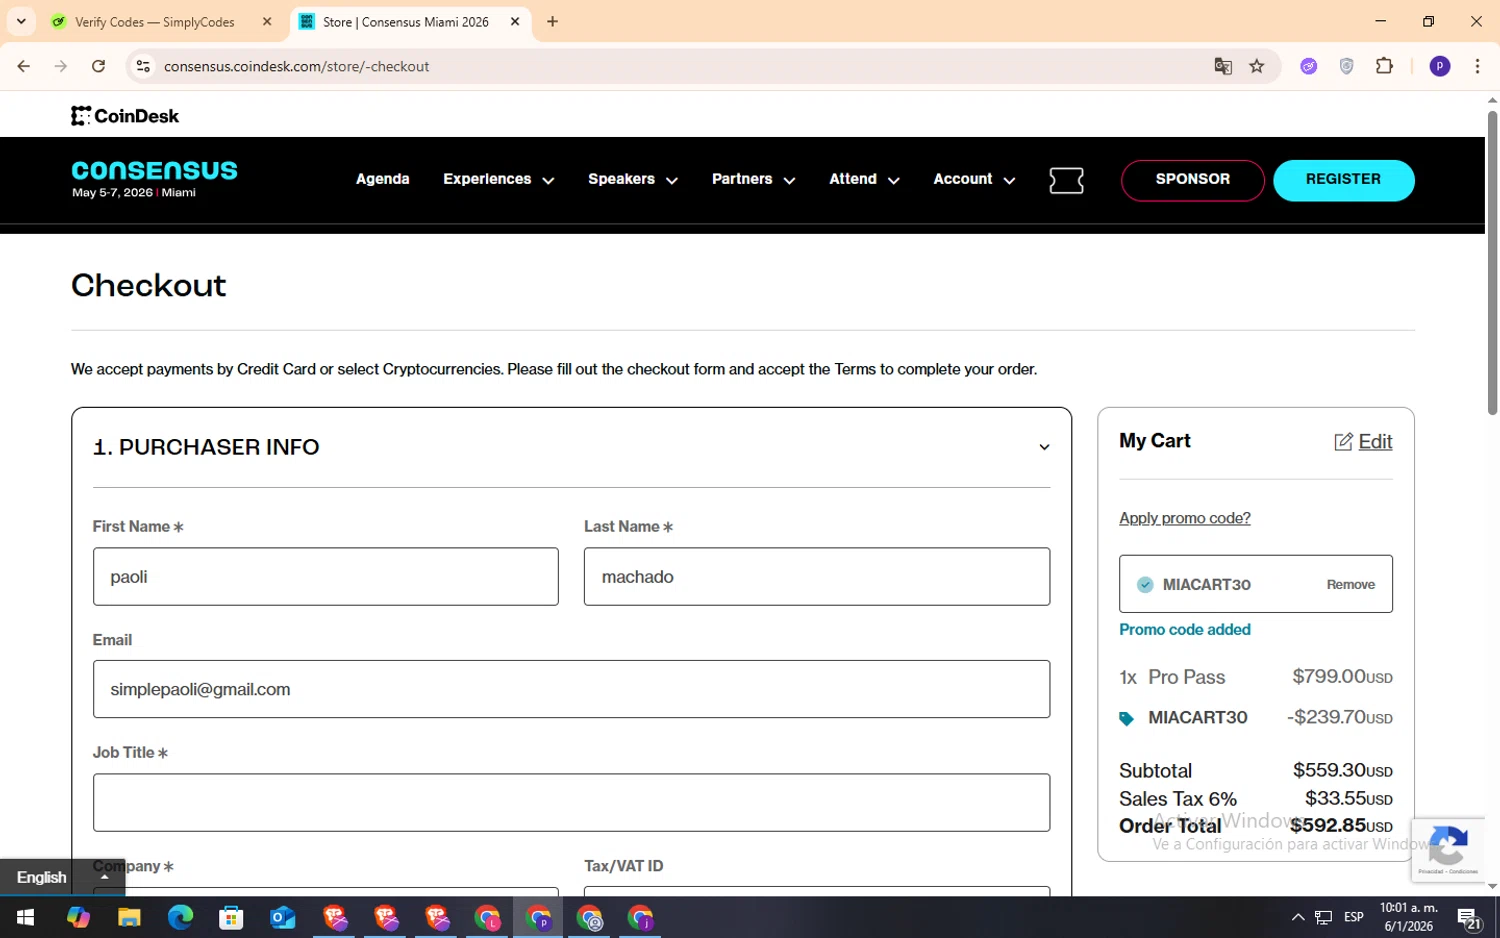
Task: Click the purple extension icon in toolbar
Action: [x=1308, y=66]
